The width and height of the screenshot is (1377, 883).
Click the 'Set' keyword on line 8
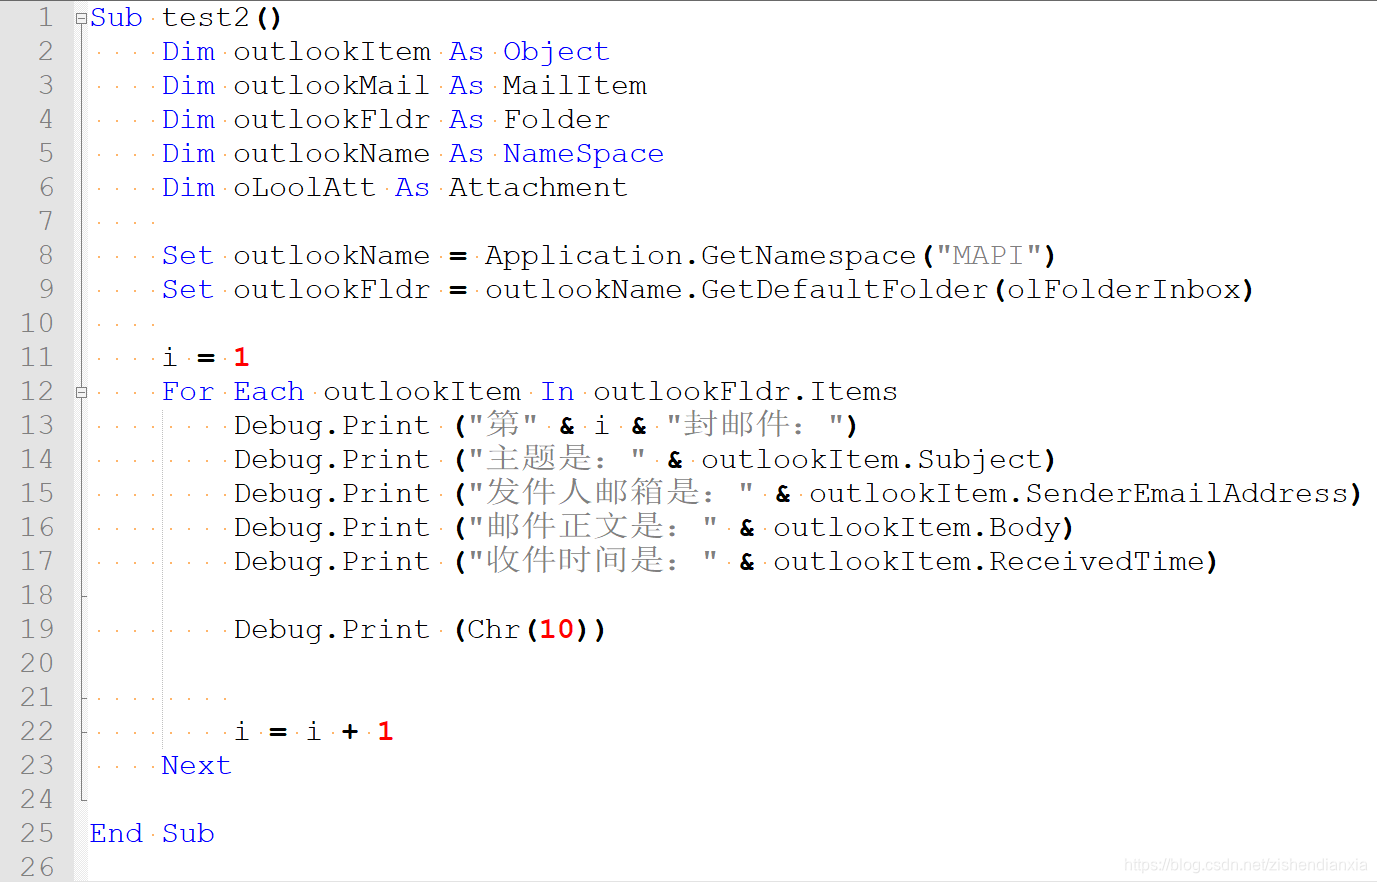point(188,256)
